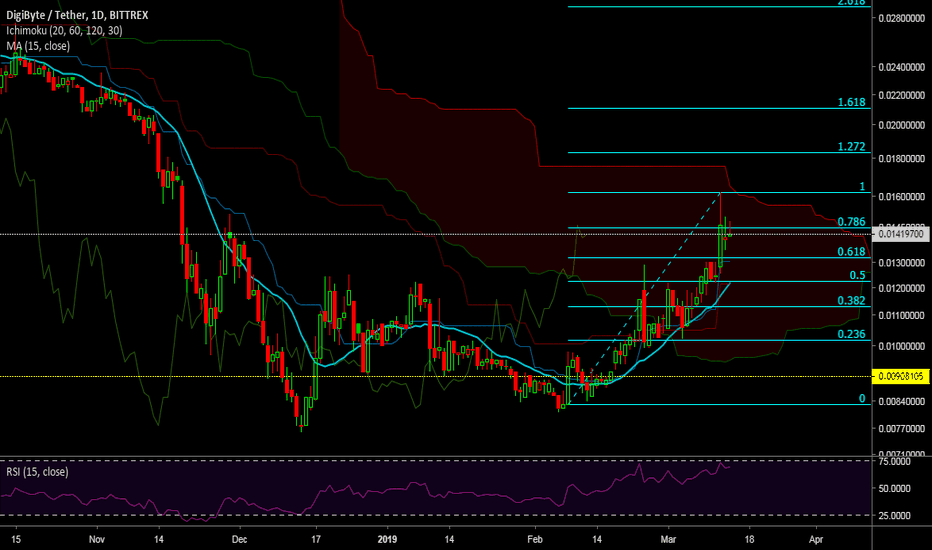Image resolution: width=932 pixels, height=550 pixels.
Task: Click the DigiByte / Tether chart title
Action: pos(77,15)
